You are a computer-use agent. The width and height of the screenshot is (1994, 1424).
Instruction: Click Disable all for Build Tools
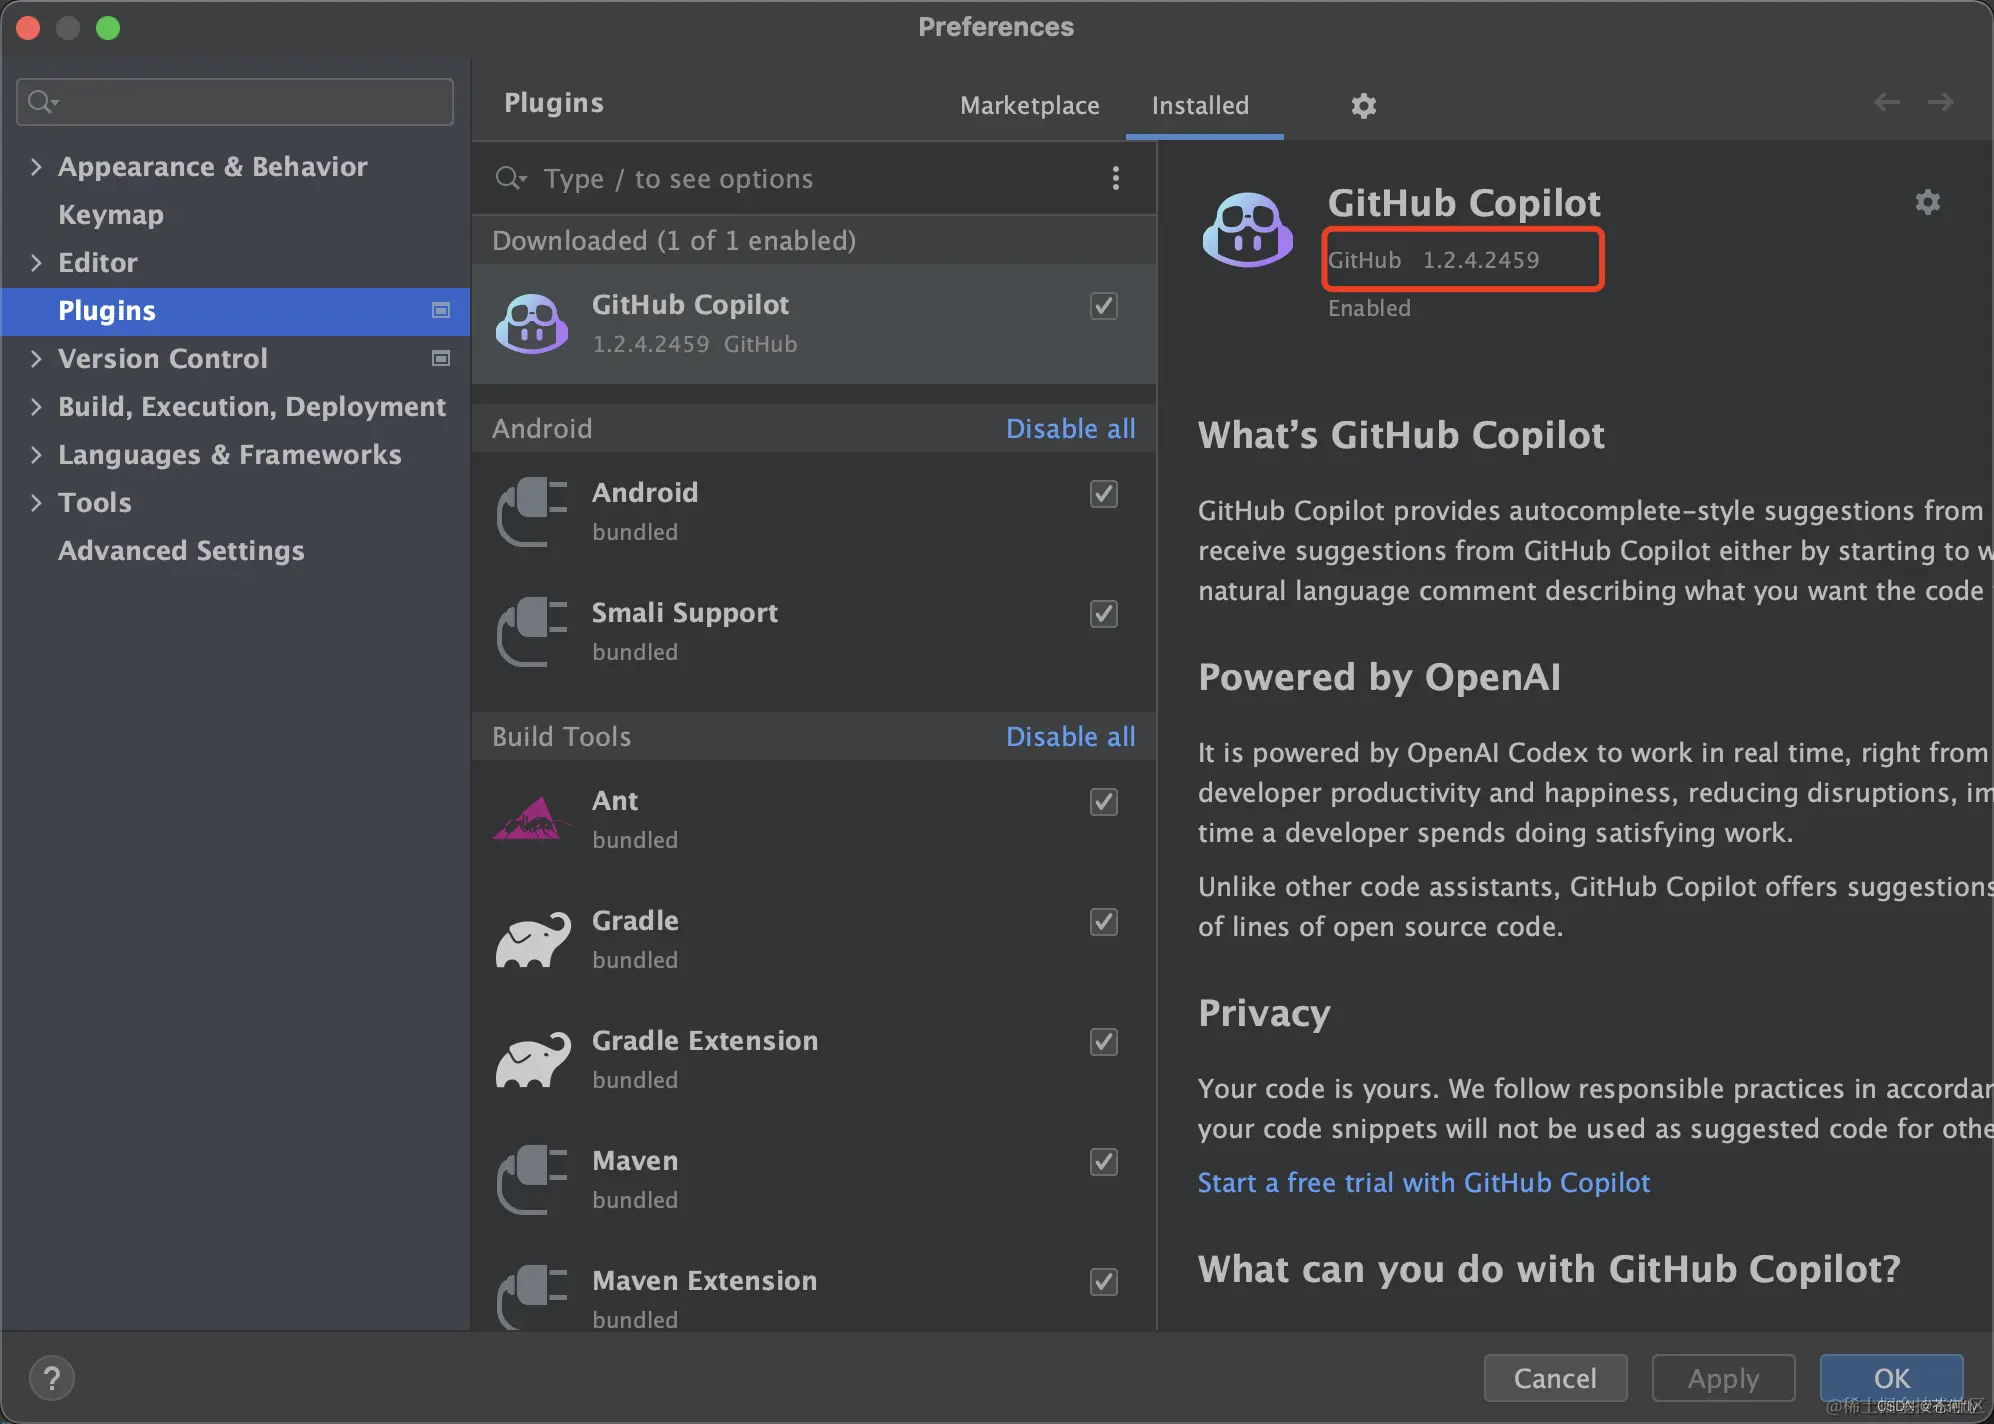click(1070, 736)
